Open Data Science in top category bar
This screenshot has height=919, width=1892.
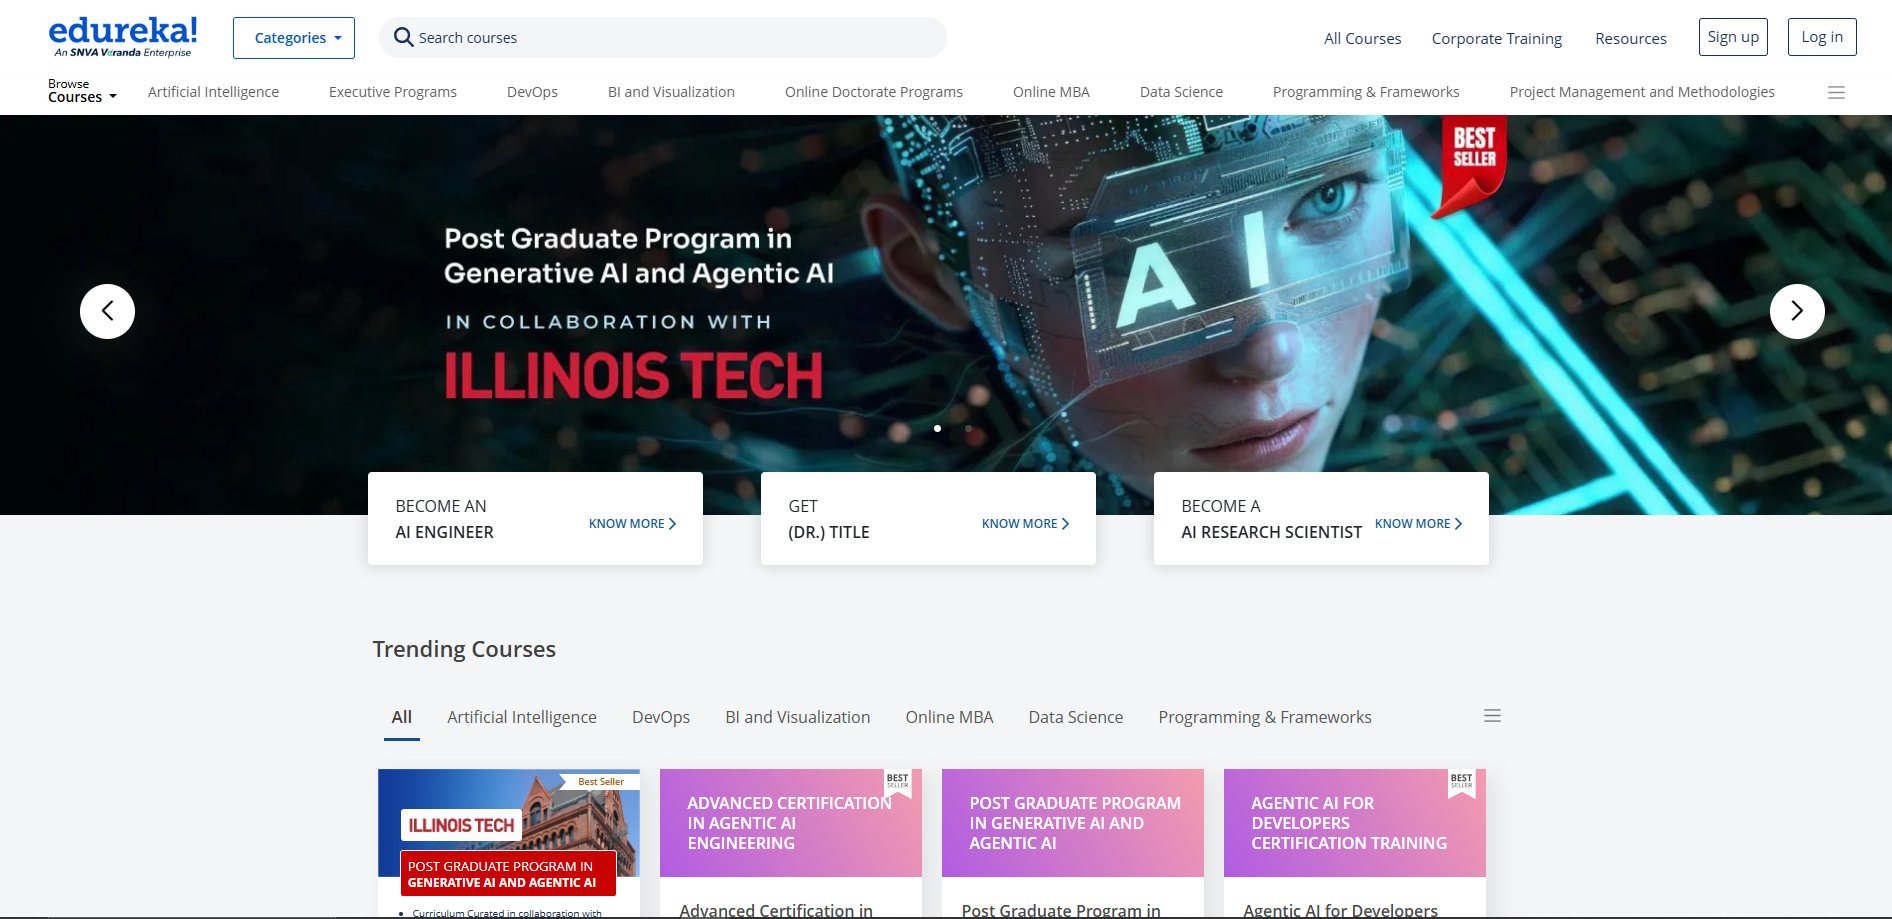[1181, 92]
